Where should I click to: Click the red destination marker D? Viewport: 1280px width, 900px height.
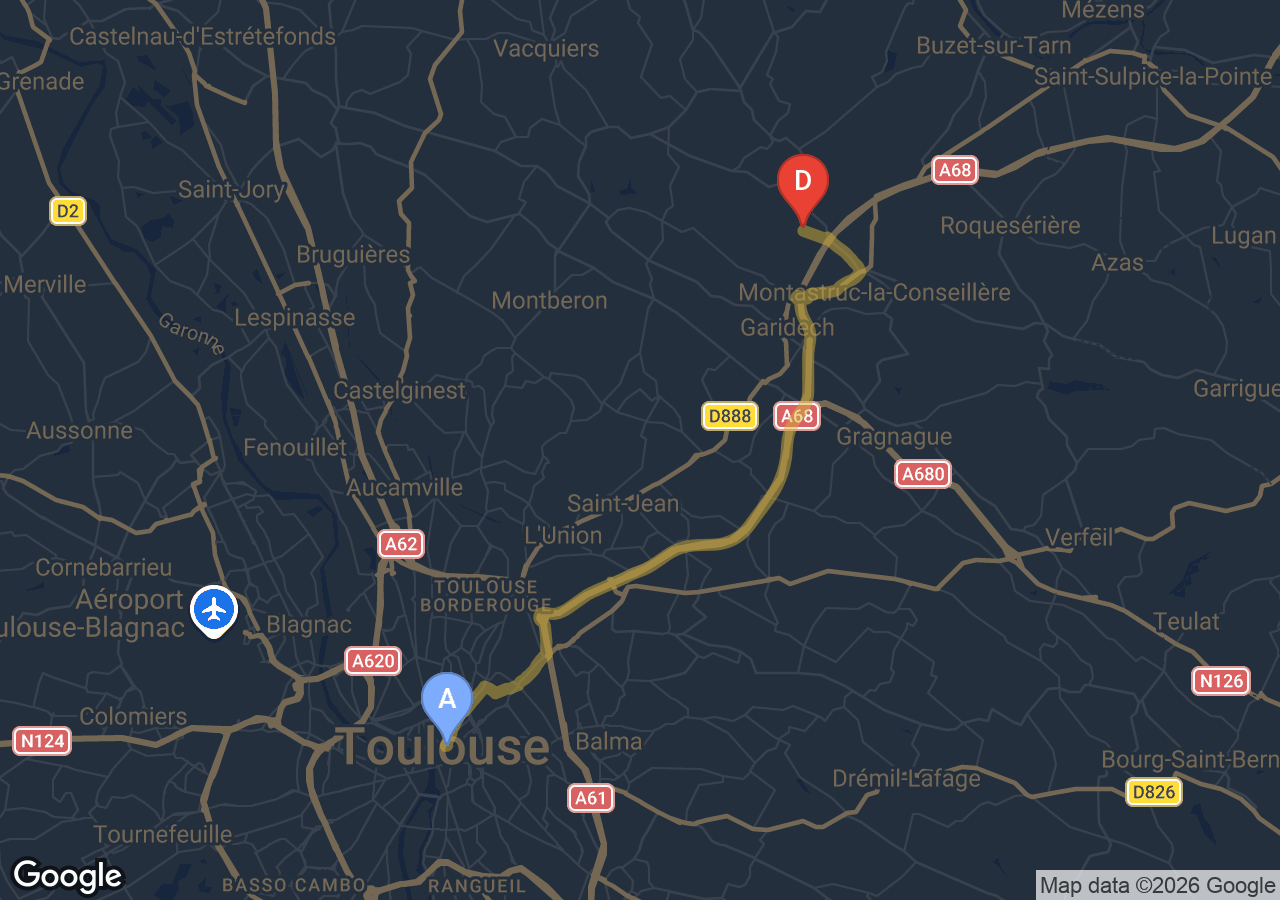click(803, 188)
